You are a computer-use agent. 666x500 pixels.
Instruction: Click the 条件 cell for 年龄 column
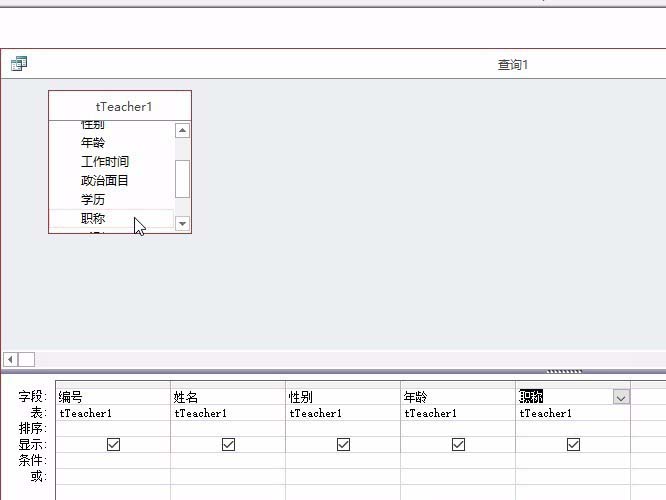(458, 460)
